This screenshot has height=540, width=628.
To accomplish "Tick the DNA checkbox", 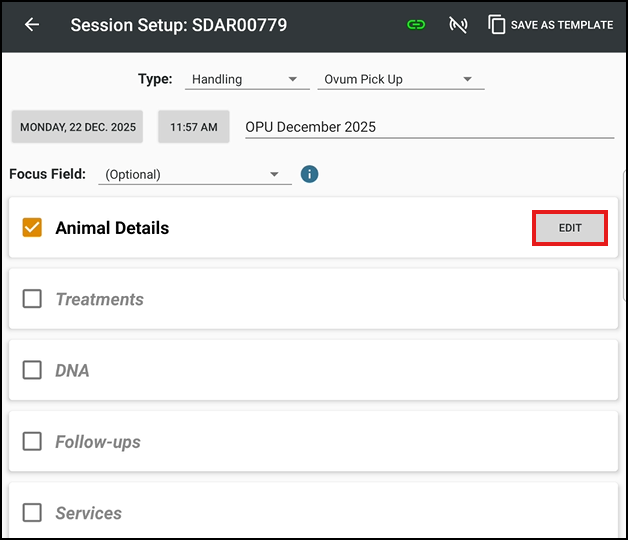I will click(32, 370).
